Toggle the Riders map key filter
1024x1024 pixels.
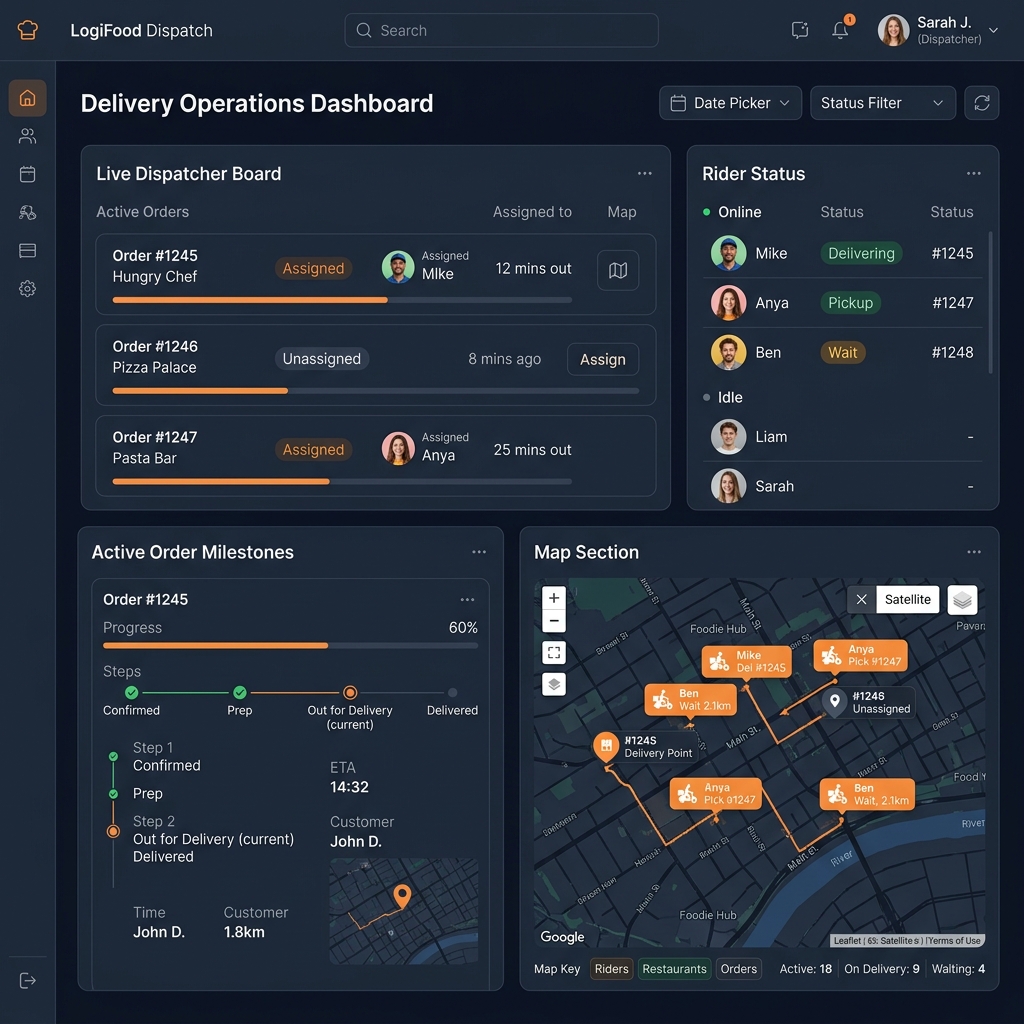tap(611, 968)
